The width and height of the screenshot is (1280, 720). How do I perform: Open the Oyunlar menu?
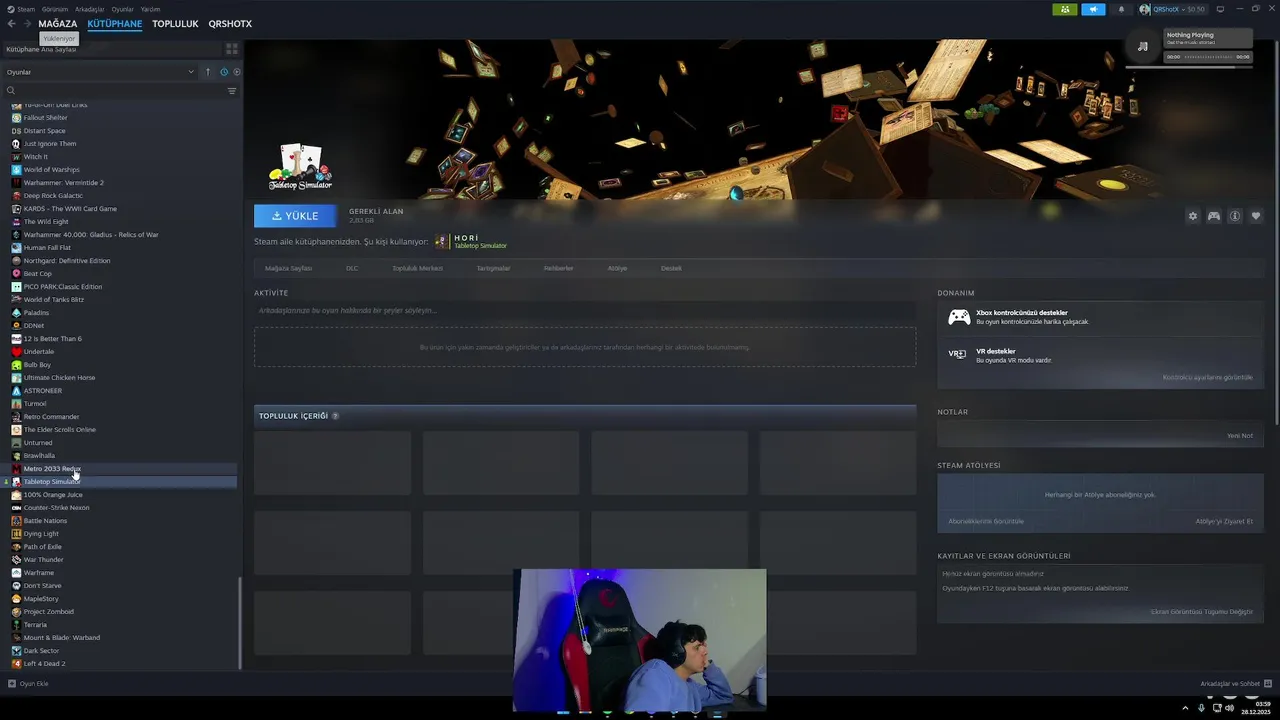pyautogui.click(x=123, y=9)
